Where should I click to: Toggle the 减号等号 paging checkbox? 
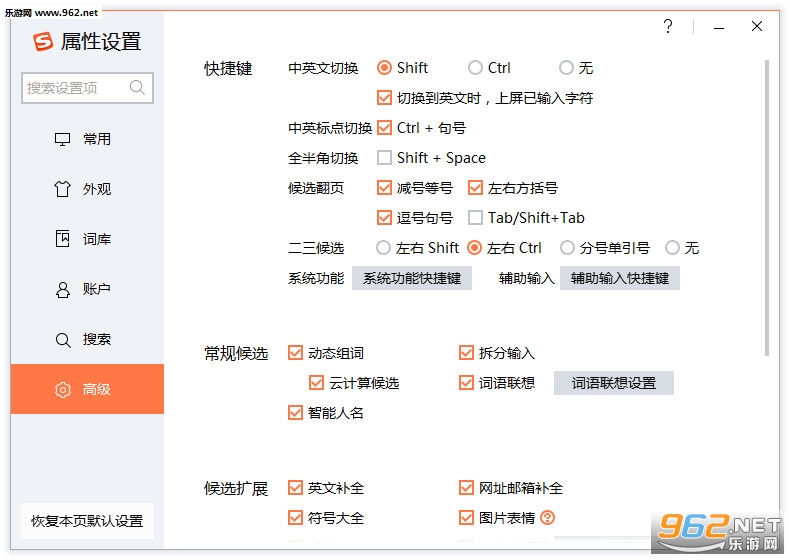[x=384, y=188]
